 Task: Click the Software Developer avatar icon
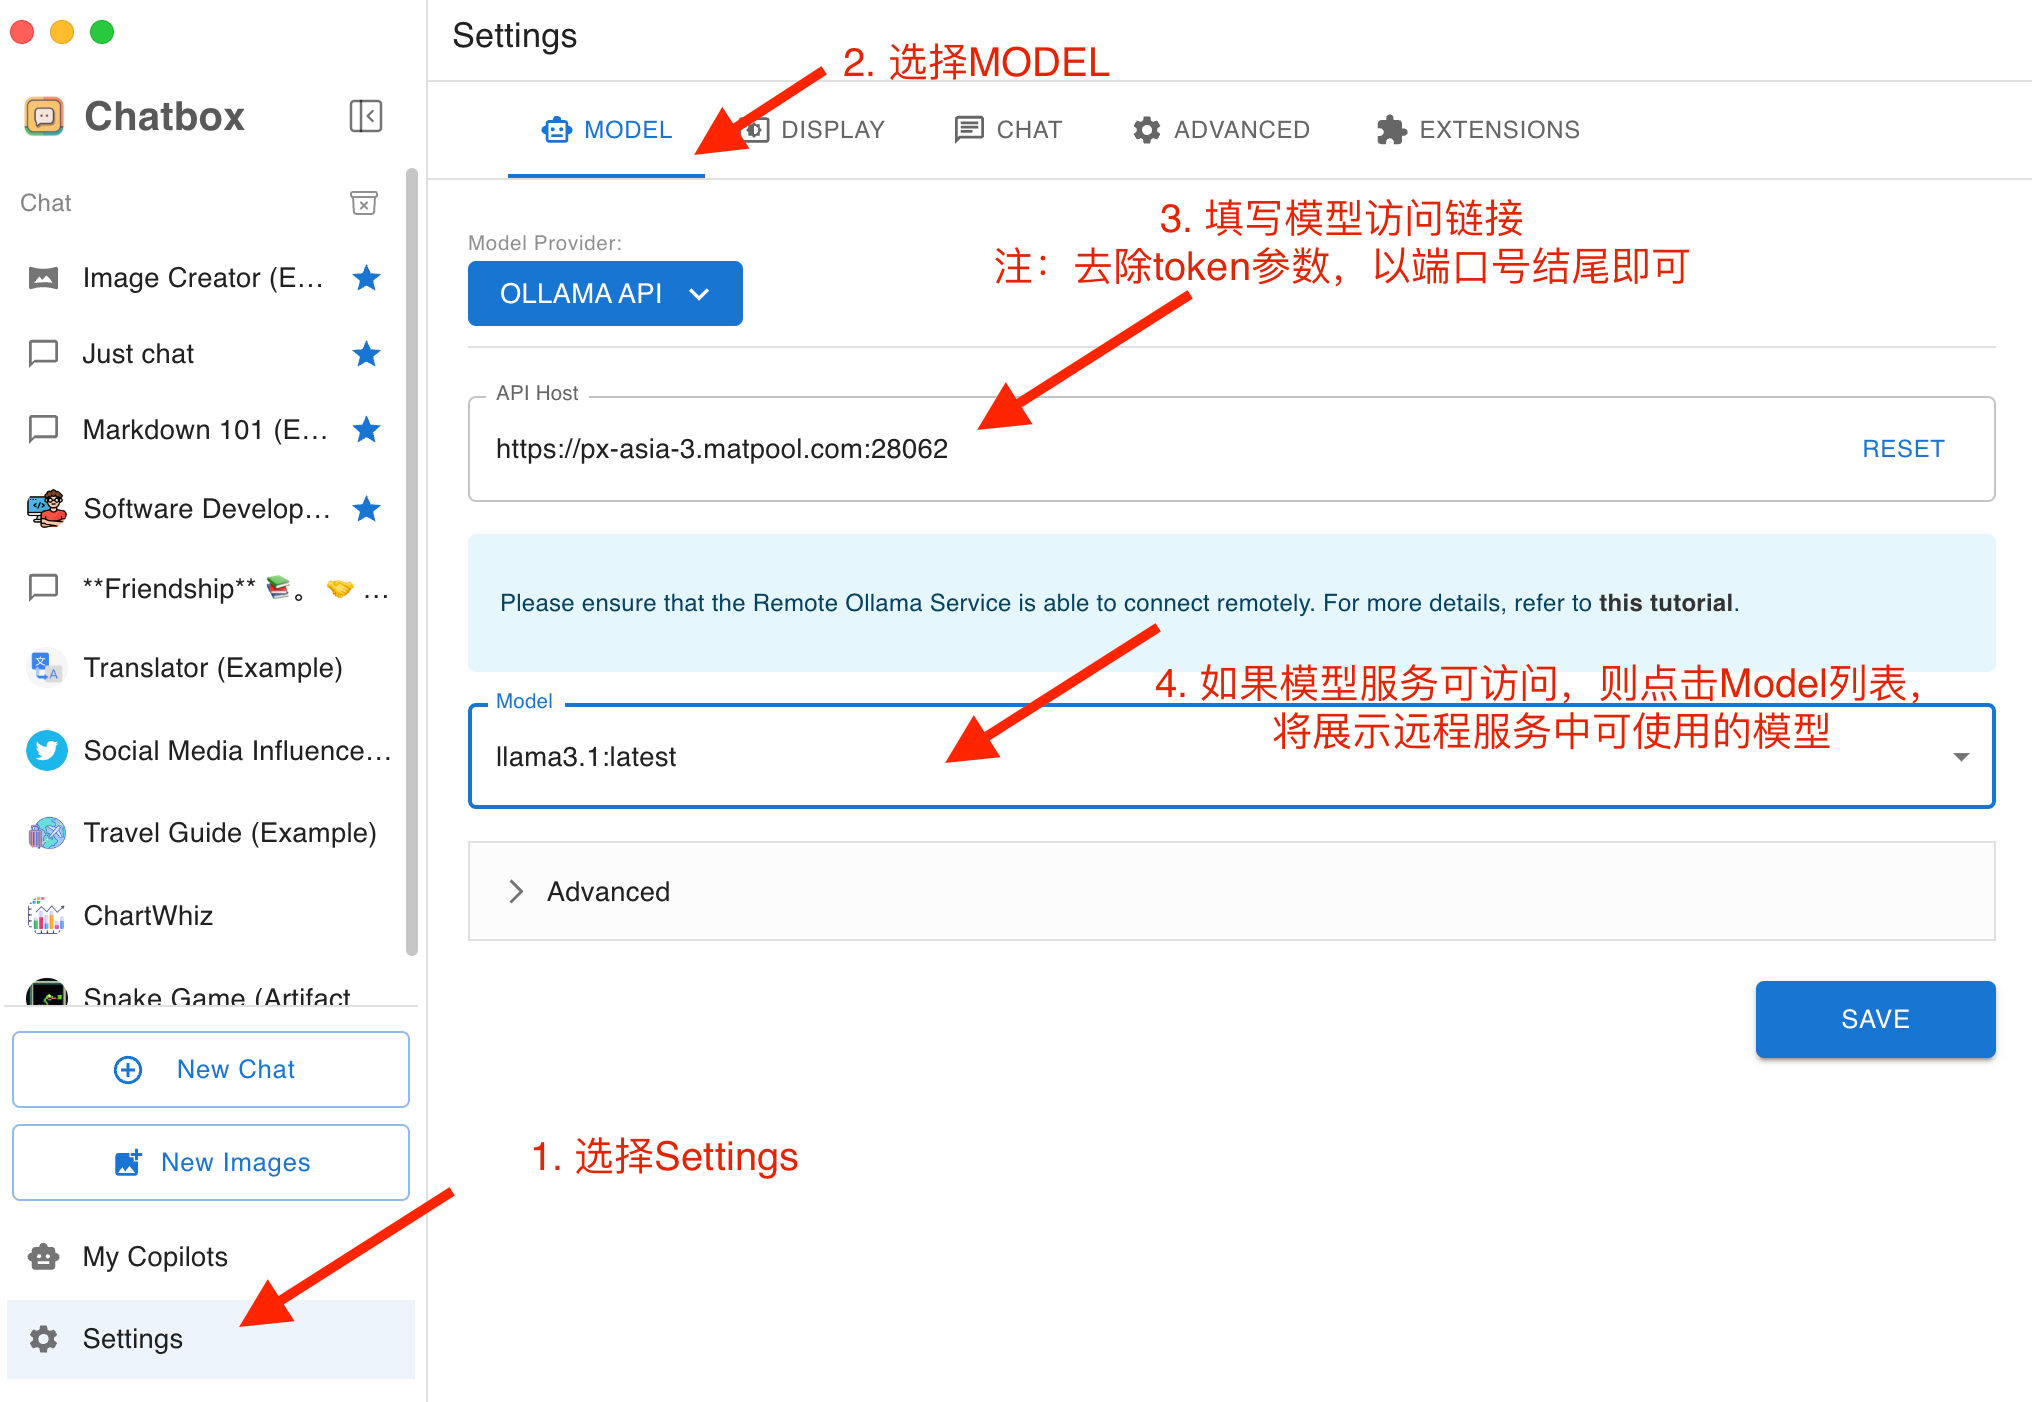(46, 509)
